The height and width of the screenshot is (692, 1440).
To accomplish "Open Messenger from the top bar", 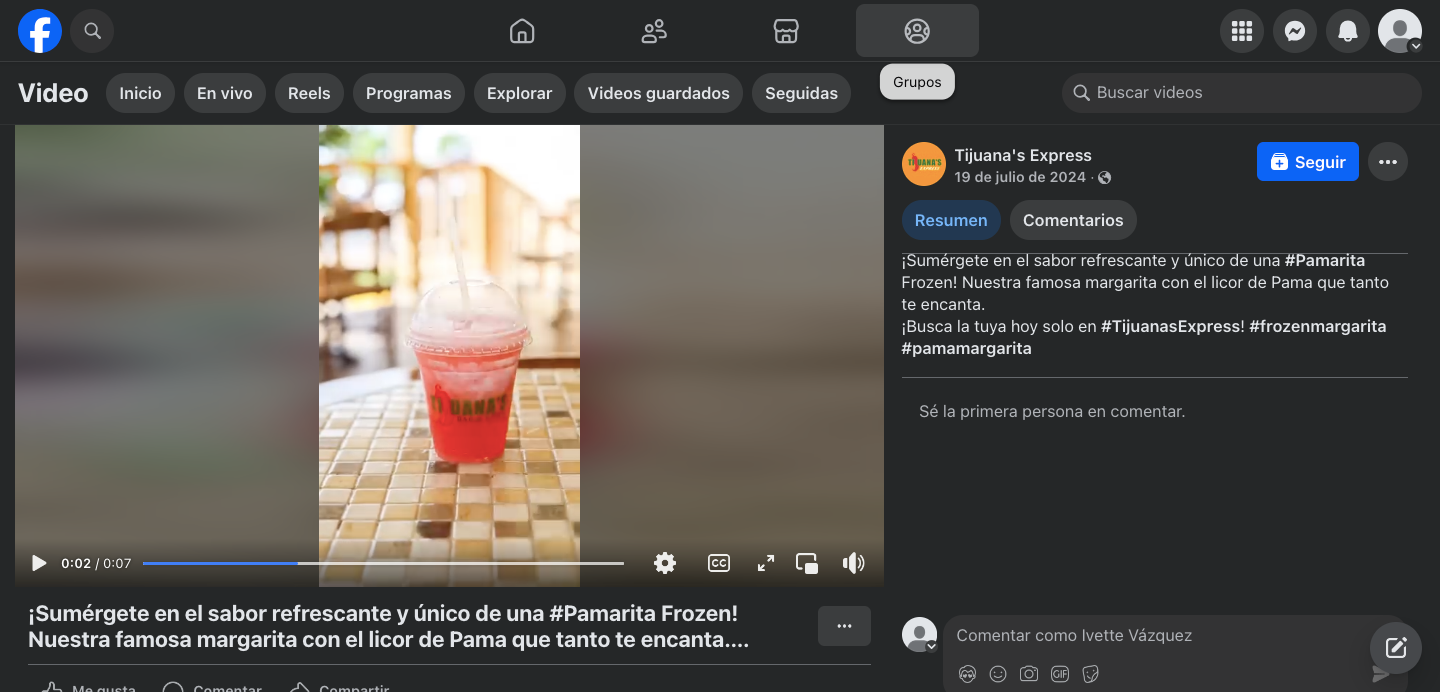I will click(x=1295, y=31).
